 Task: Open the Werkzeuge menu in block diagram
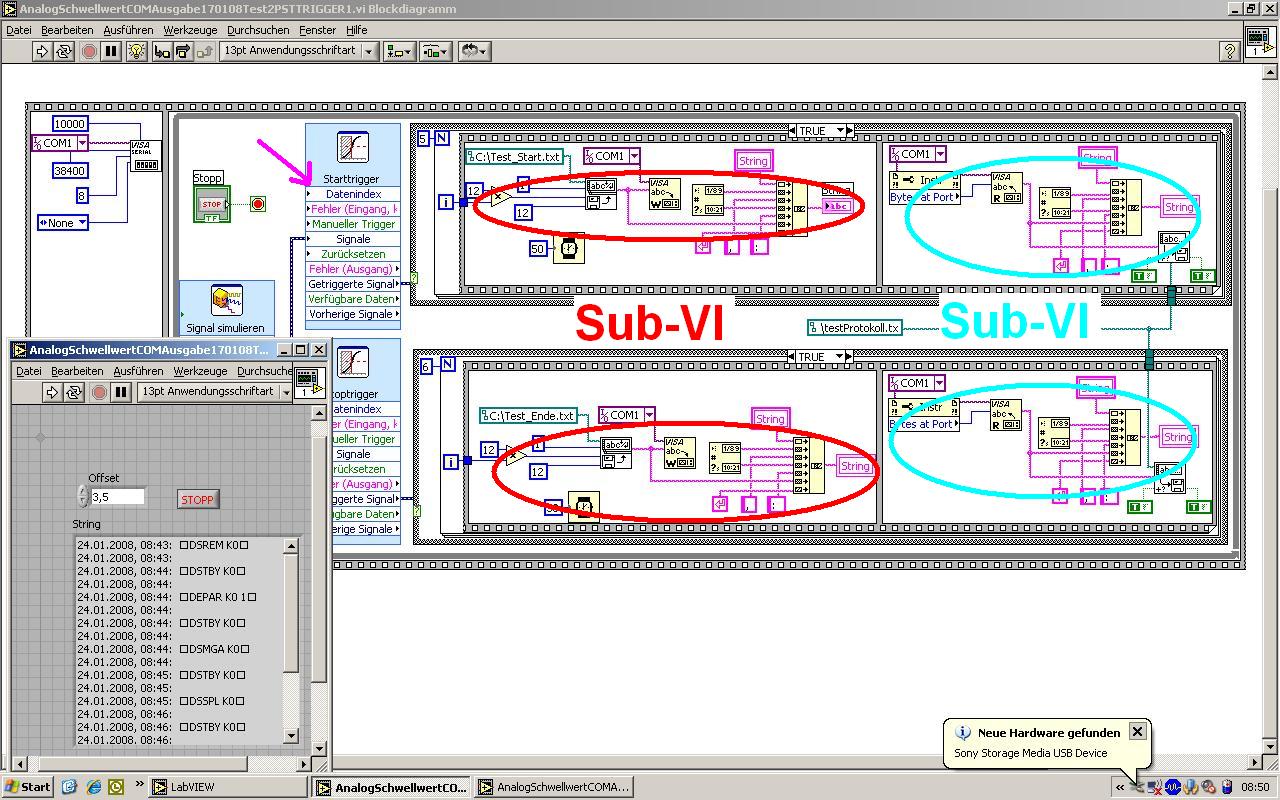pyautogui.click(x=190, y=30)
